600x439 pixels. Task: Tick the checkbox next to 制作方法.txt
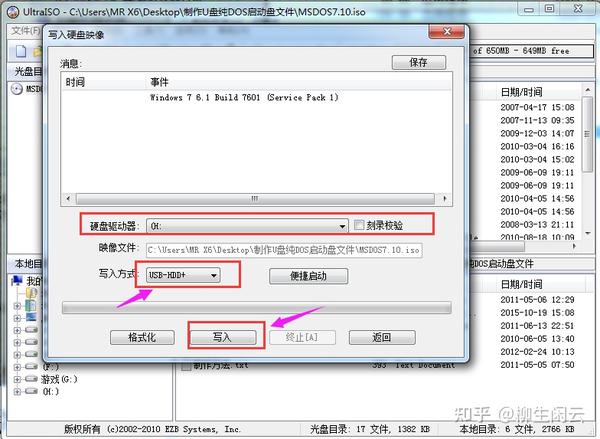click(186, 366)
